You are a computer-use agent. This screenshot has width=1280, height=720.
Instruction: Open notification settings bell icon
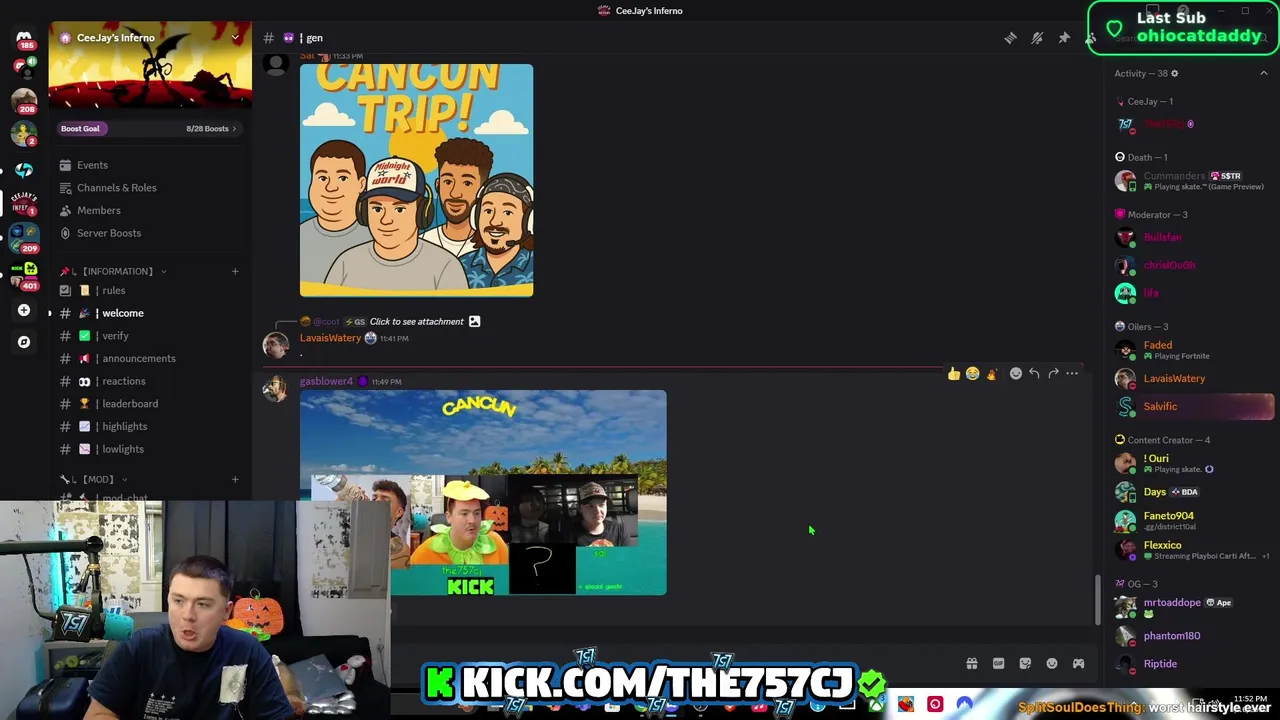pyautogui.click(x=1037, y=38)
